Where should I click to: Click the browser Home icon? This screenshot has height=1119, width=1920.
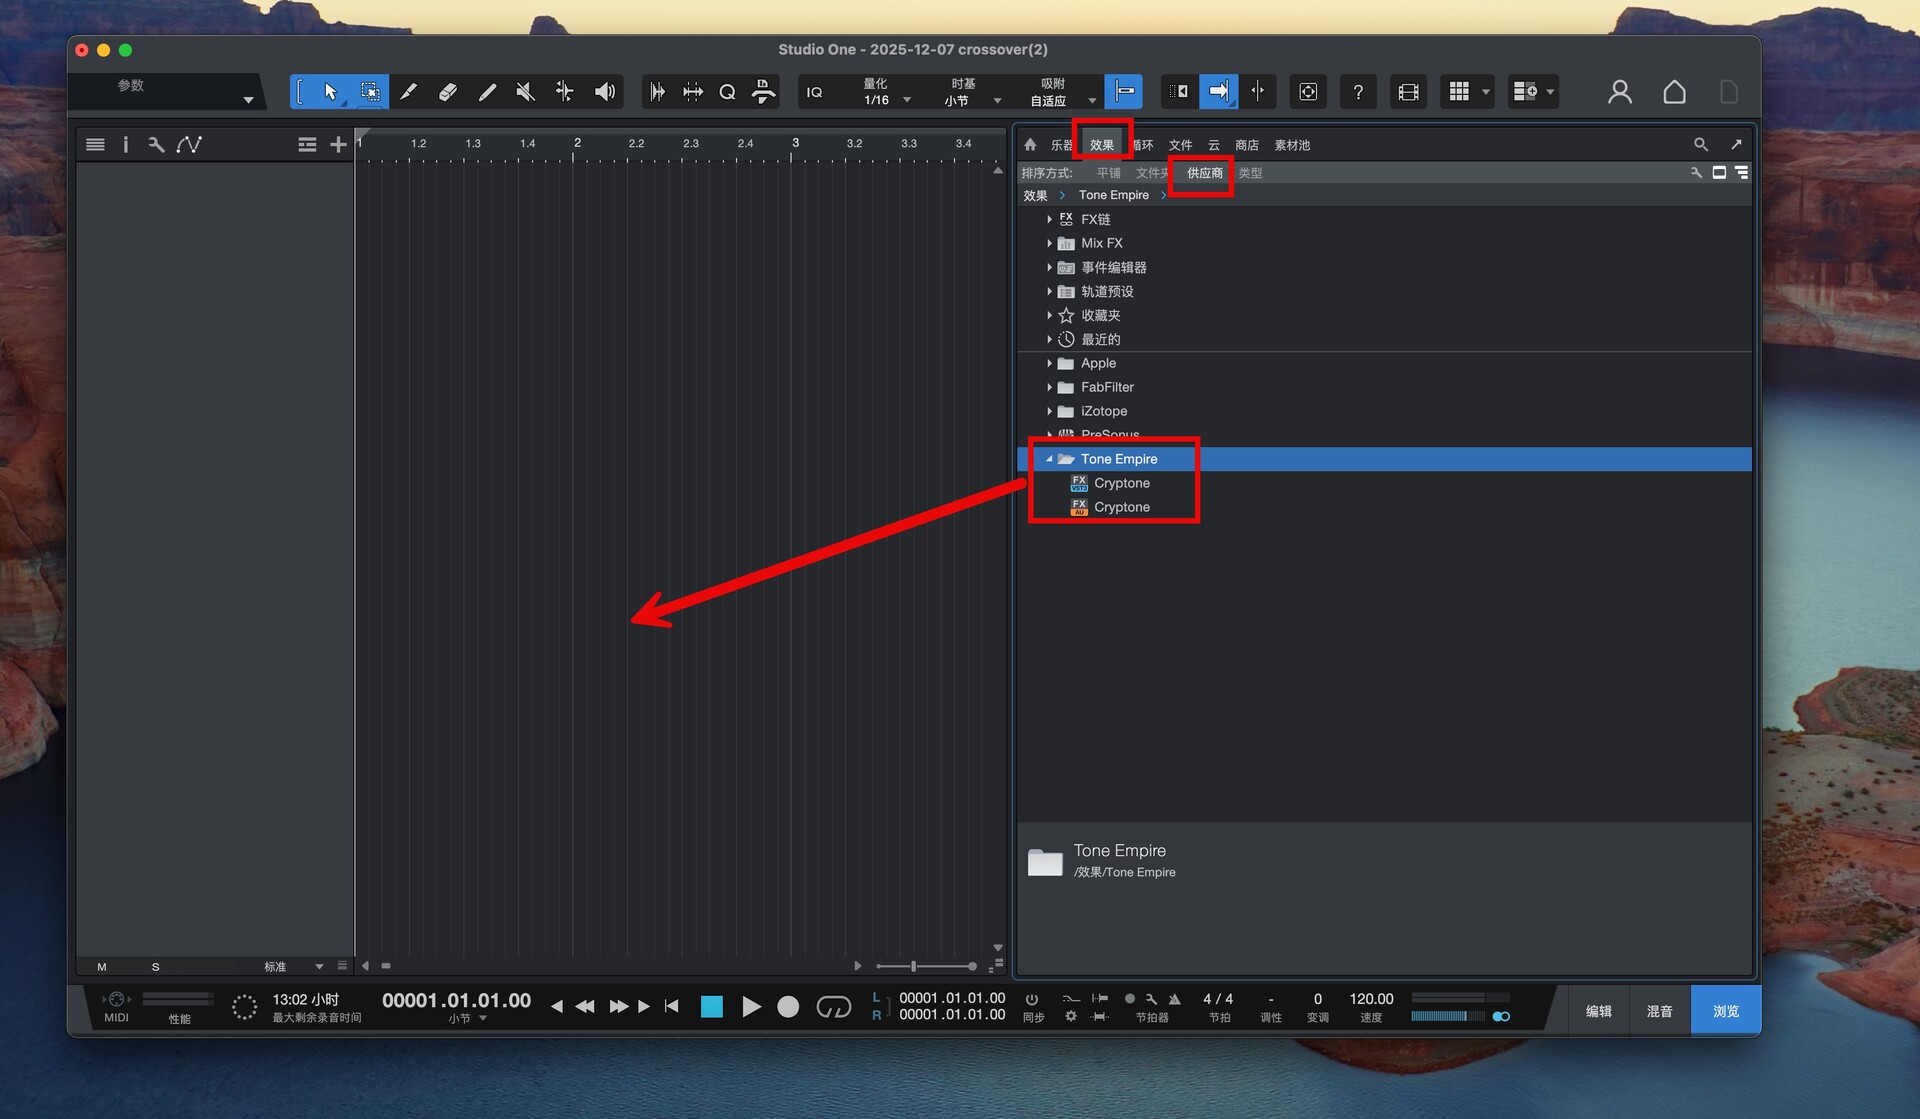point(1030,145)
